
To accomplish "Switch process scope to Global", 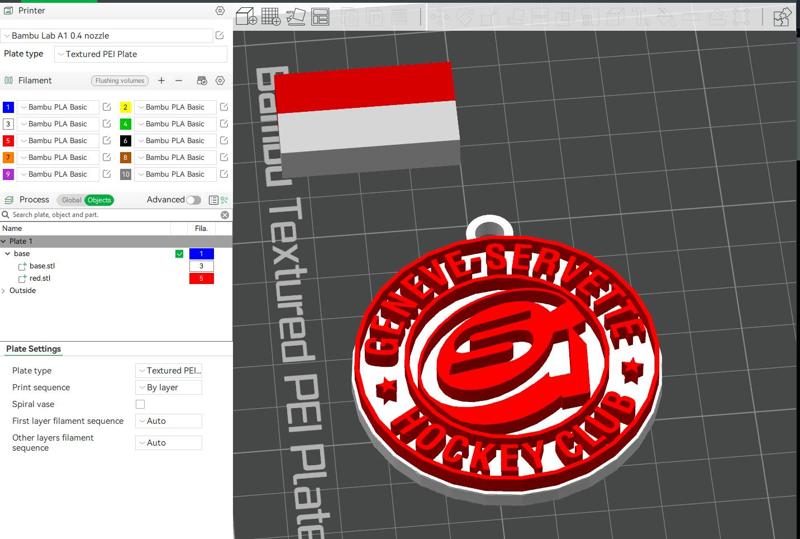I will (71, 200).
